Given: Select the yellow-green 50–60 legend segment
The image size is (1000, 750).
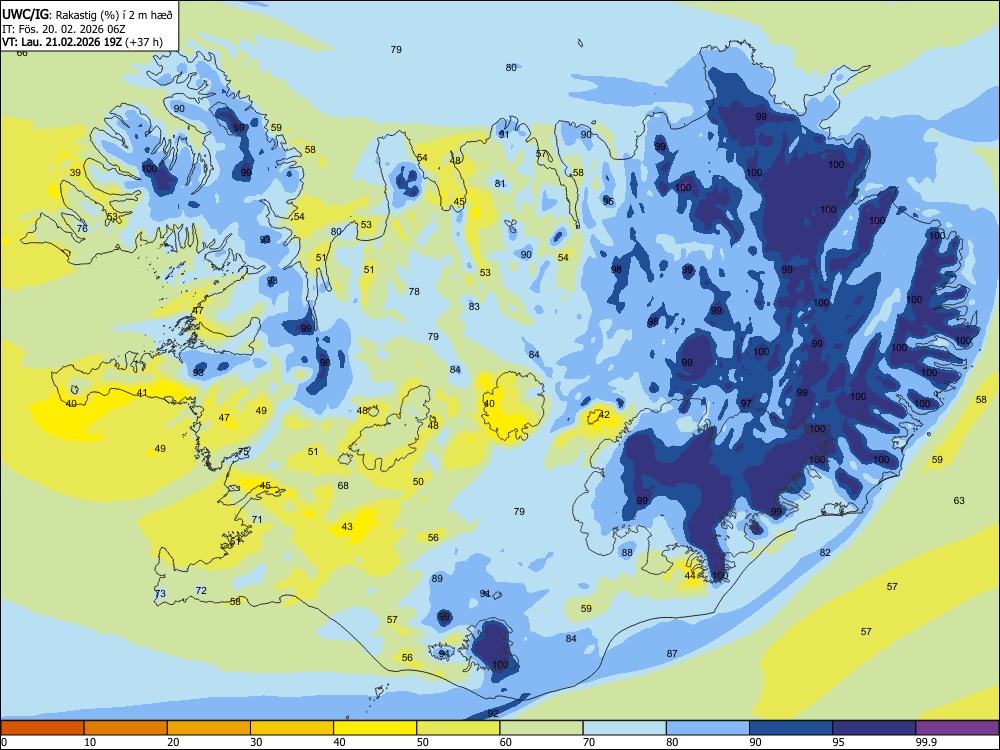Looking at the screenshot, I should pyautogui.click(x=458, y=728).
